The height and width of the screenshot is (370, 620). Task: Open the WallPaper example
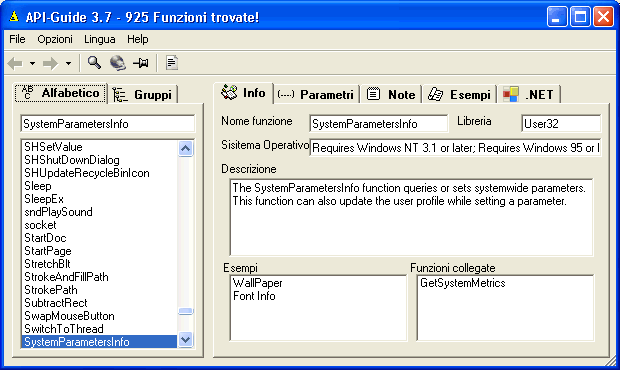coord(257,283)
